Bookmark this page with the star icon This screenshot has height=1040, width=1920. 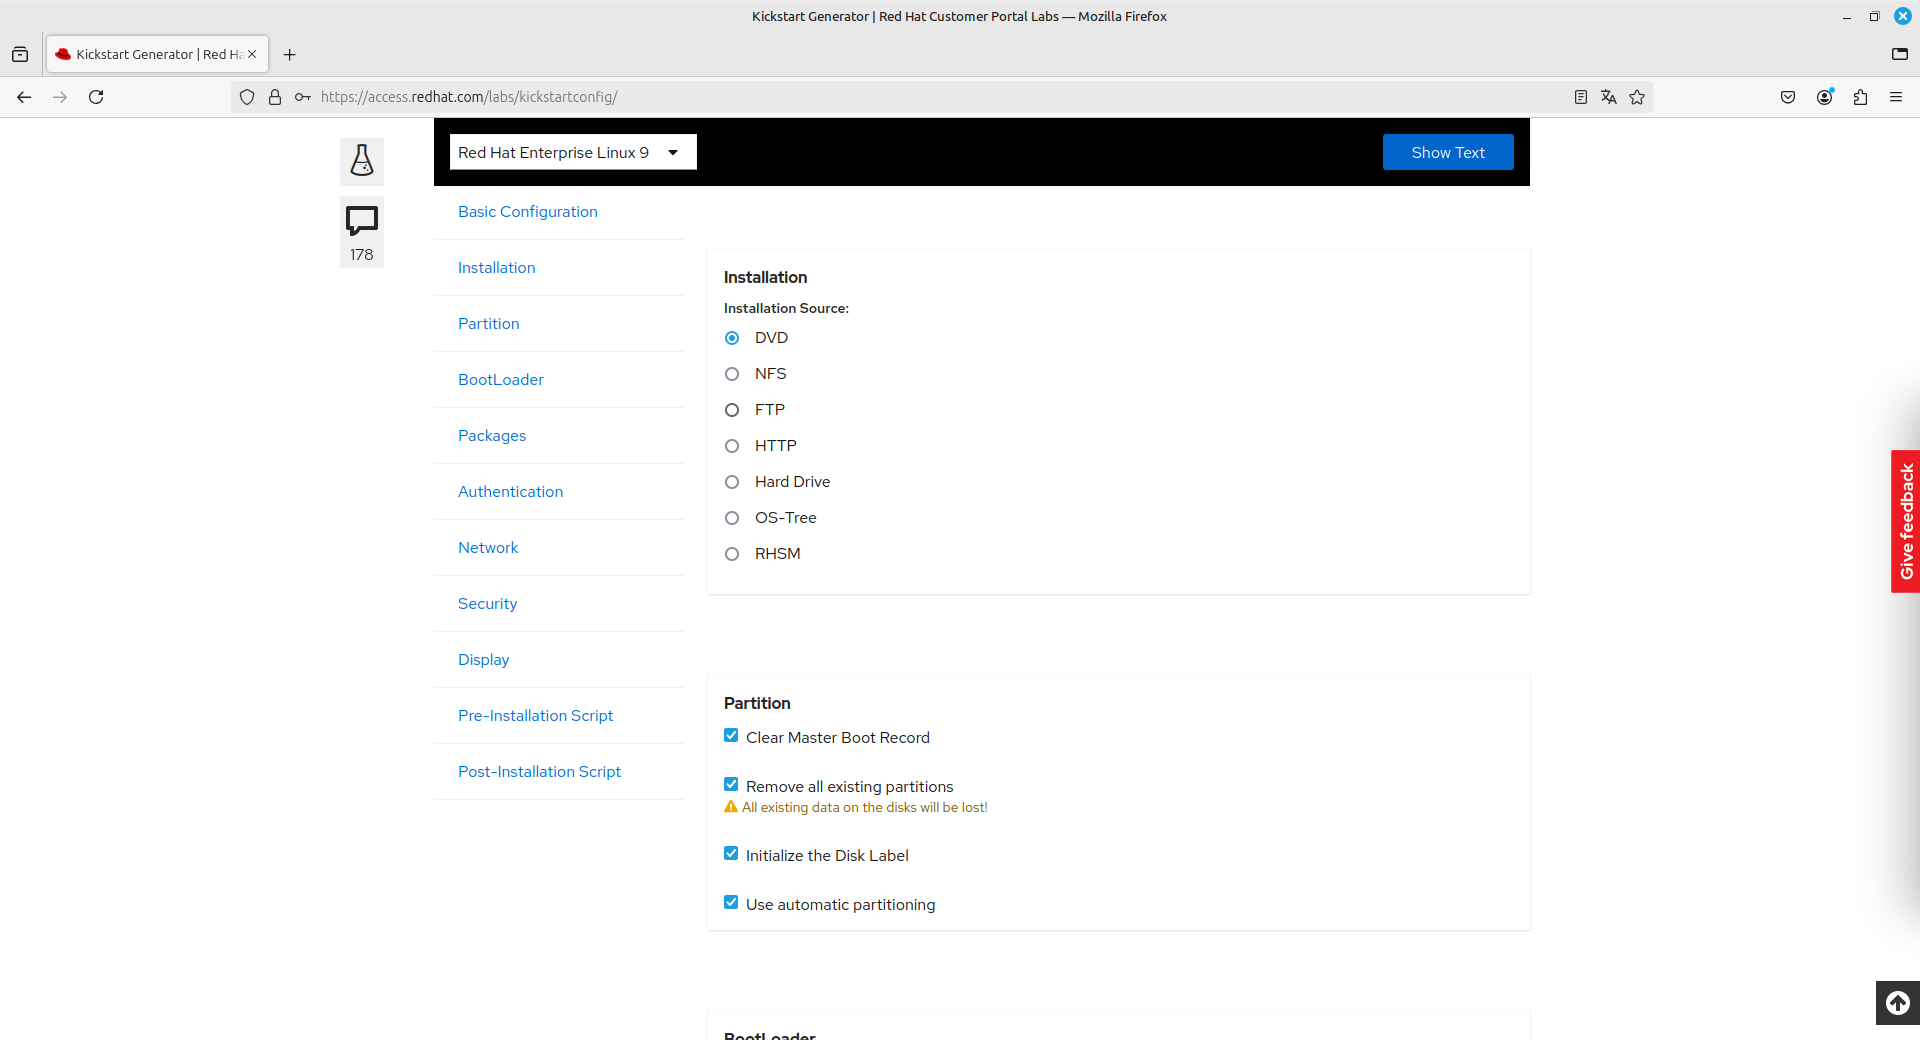[x=1637, y=97]
